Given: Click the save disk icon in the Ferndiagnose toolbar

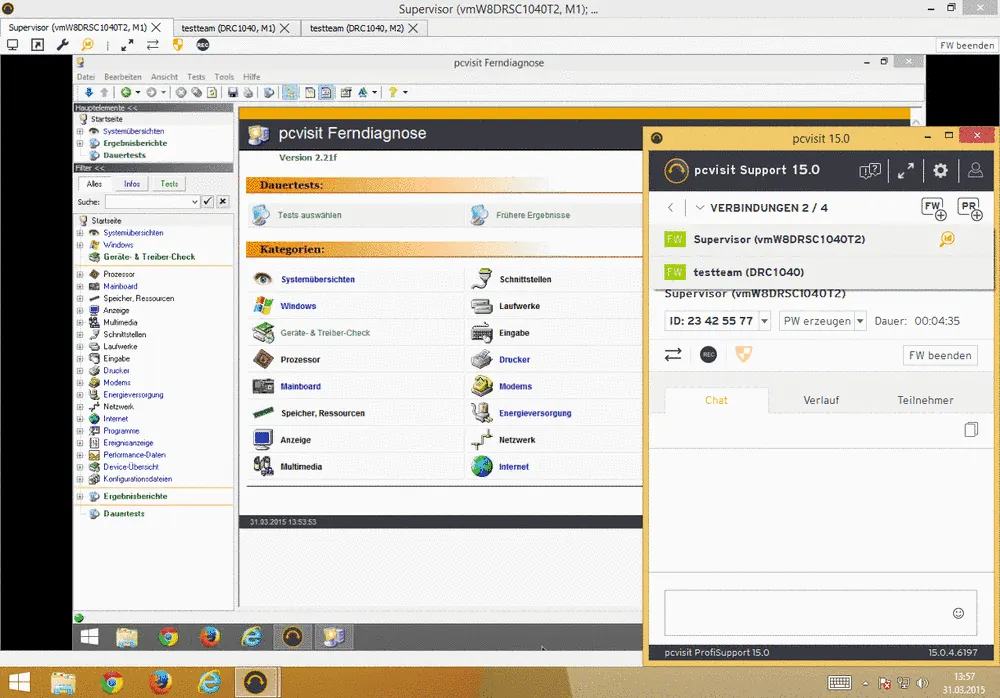Looking at the screenshot, I should click(x=233, y=93).
